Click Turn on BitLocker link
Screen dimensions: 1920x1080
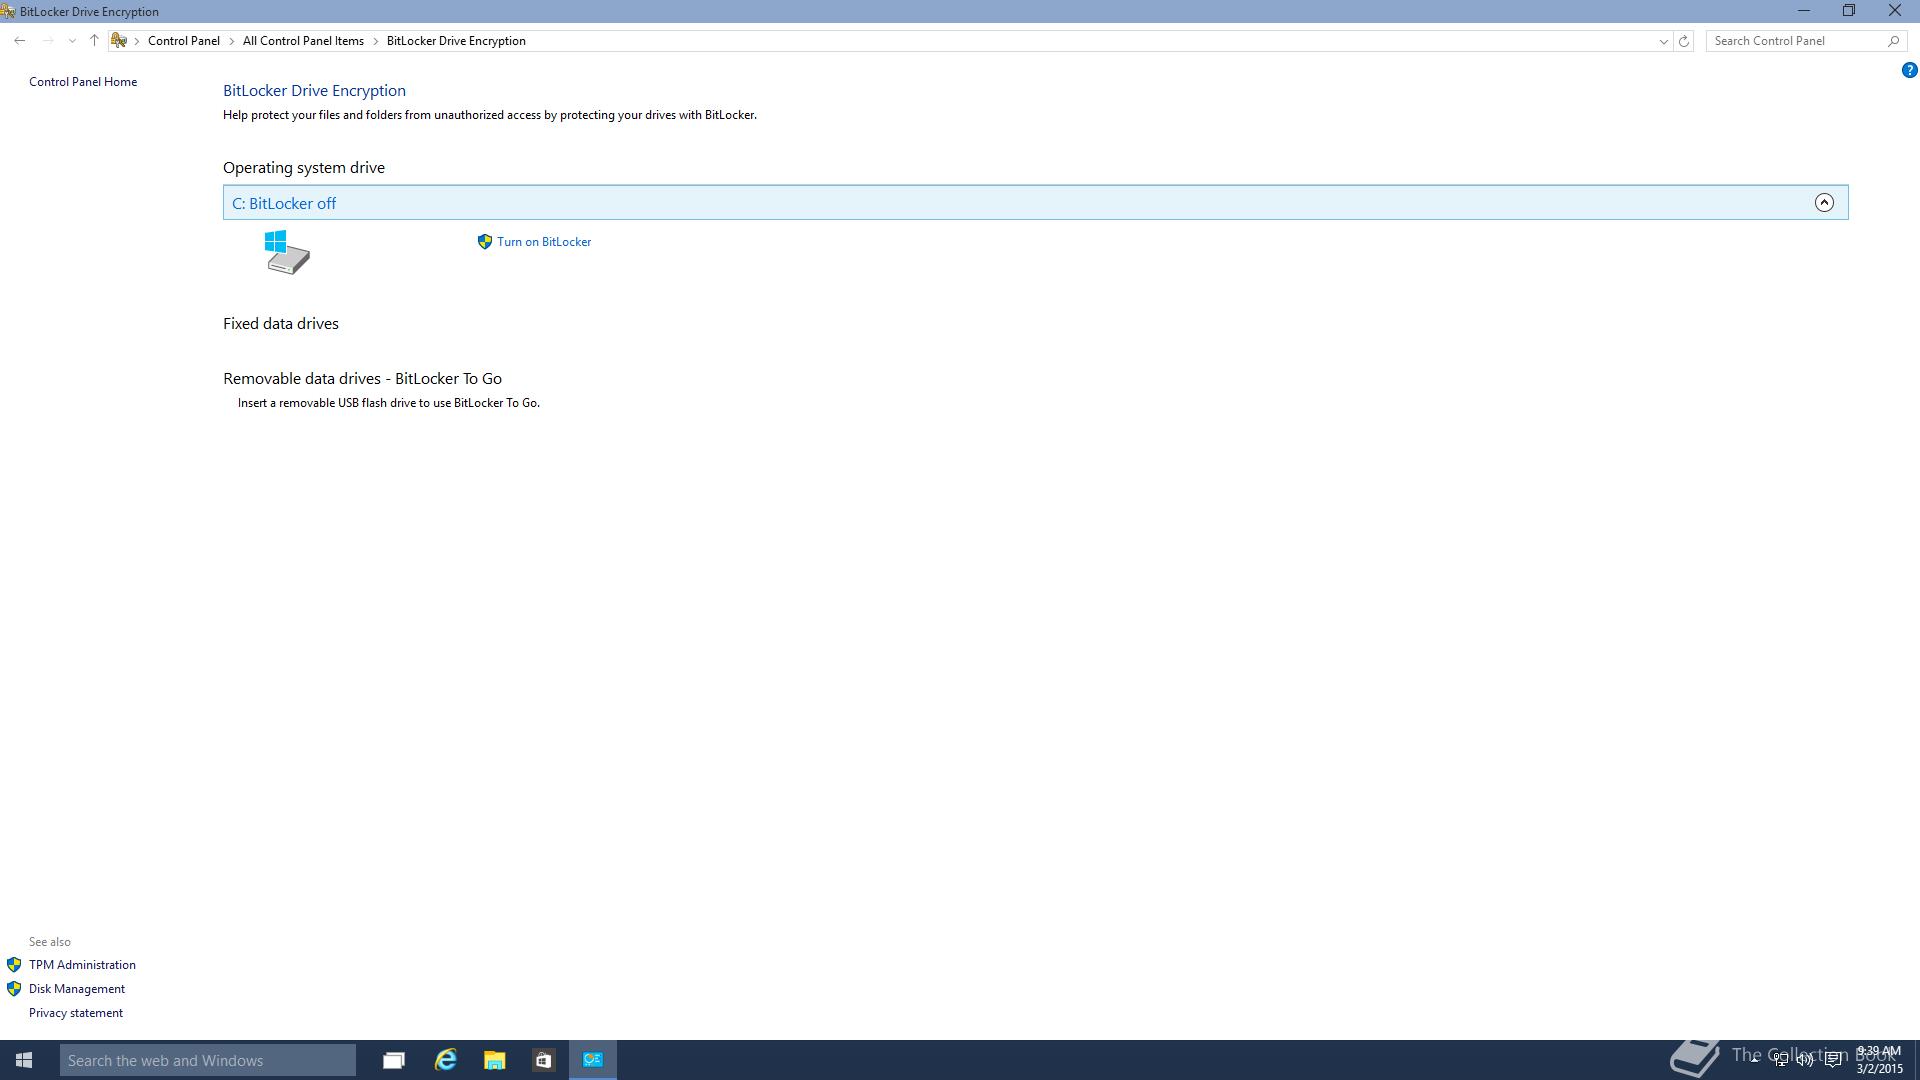click(544, 242)
